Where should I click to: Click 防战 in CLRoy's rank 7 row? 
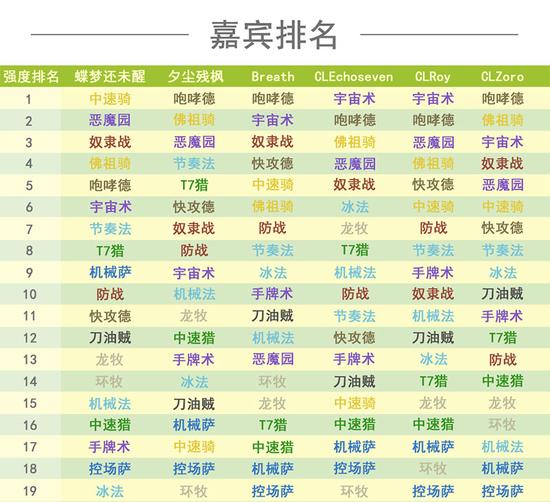[433, 228]
